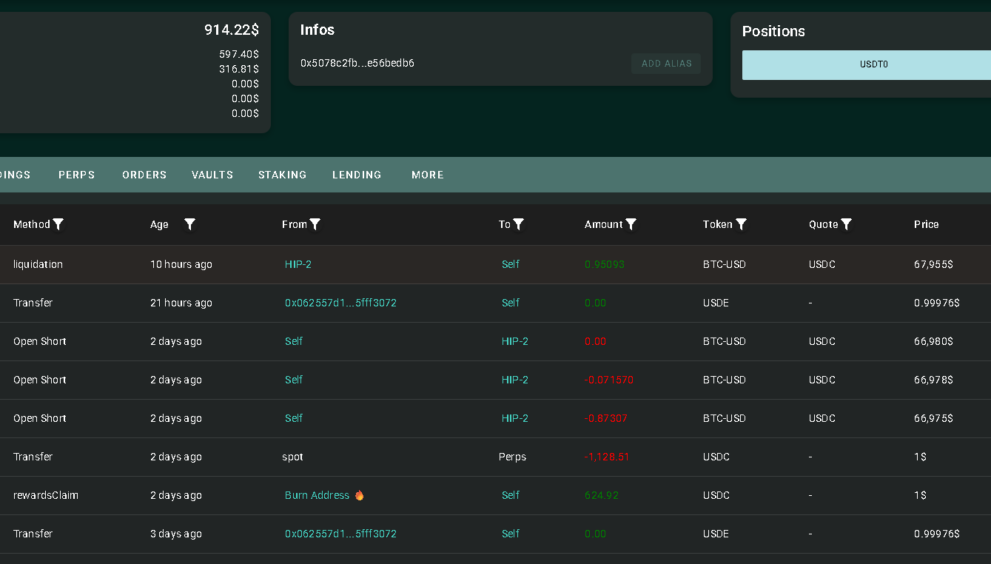Filter the Quote column
The height and width of the screenshot is (564, 991).
click(x=846, y=225)
